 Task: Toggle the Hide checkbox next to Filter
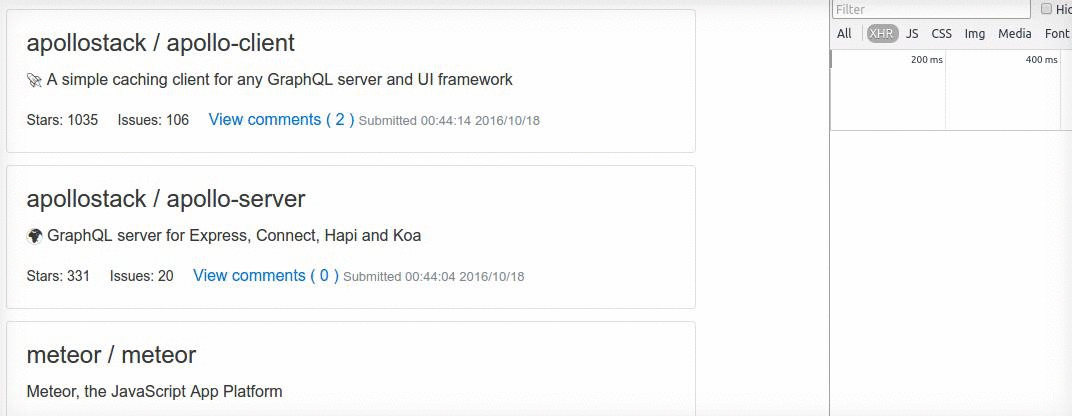pyautogui.click(x=1046, y=9)
